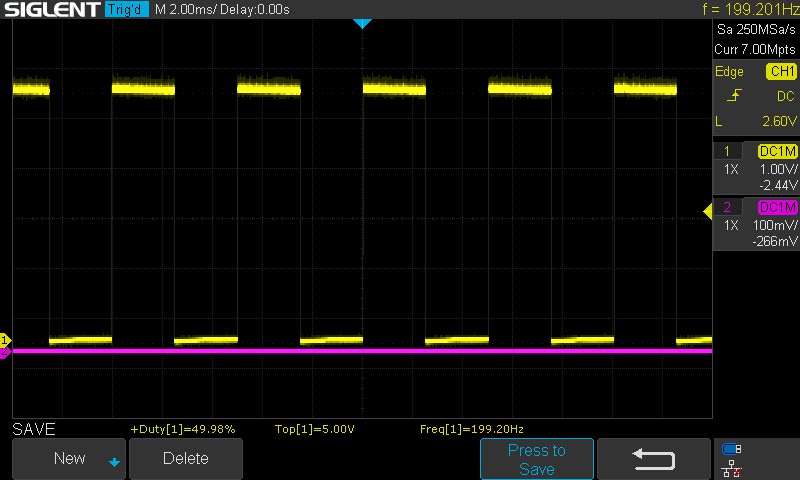Screen dimensions: 800x480
Task: Click the USB device status icon
Action: click(x=731, y=449)
